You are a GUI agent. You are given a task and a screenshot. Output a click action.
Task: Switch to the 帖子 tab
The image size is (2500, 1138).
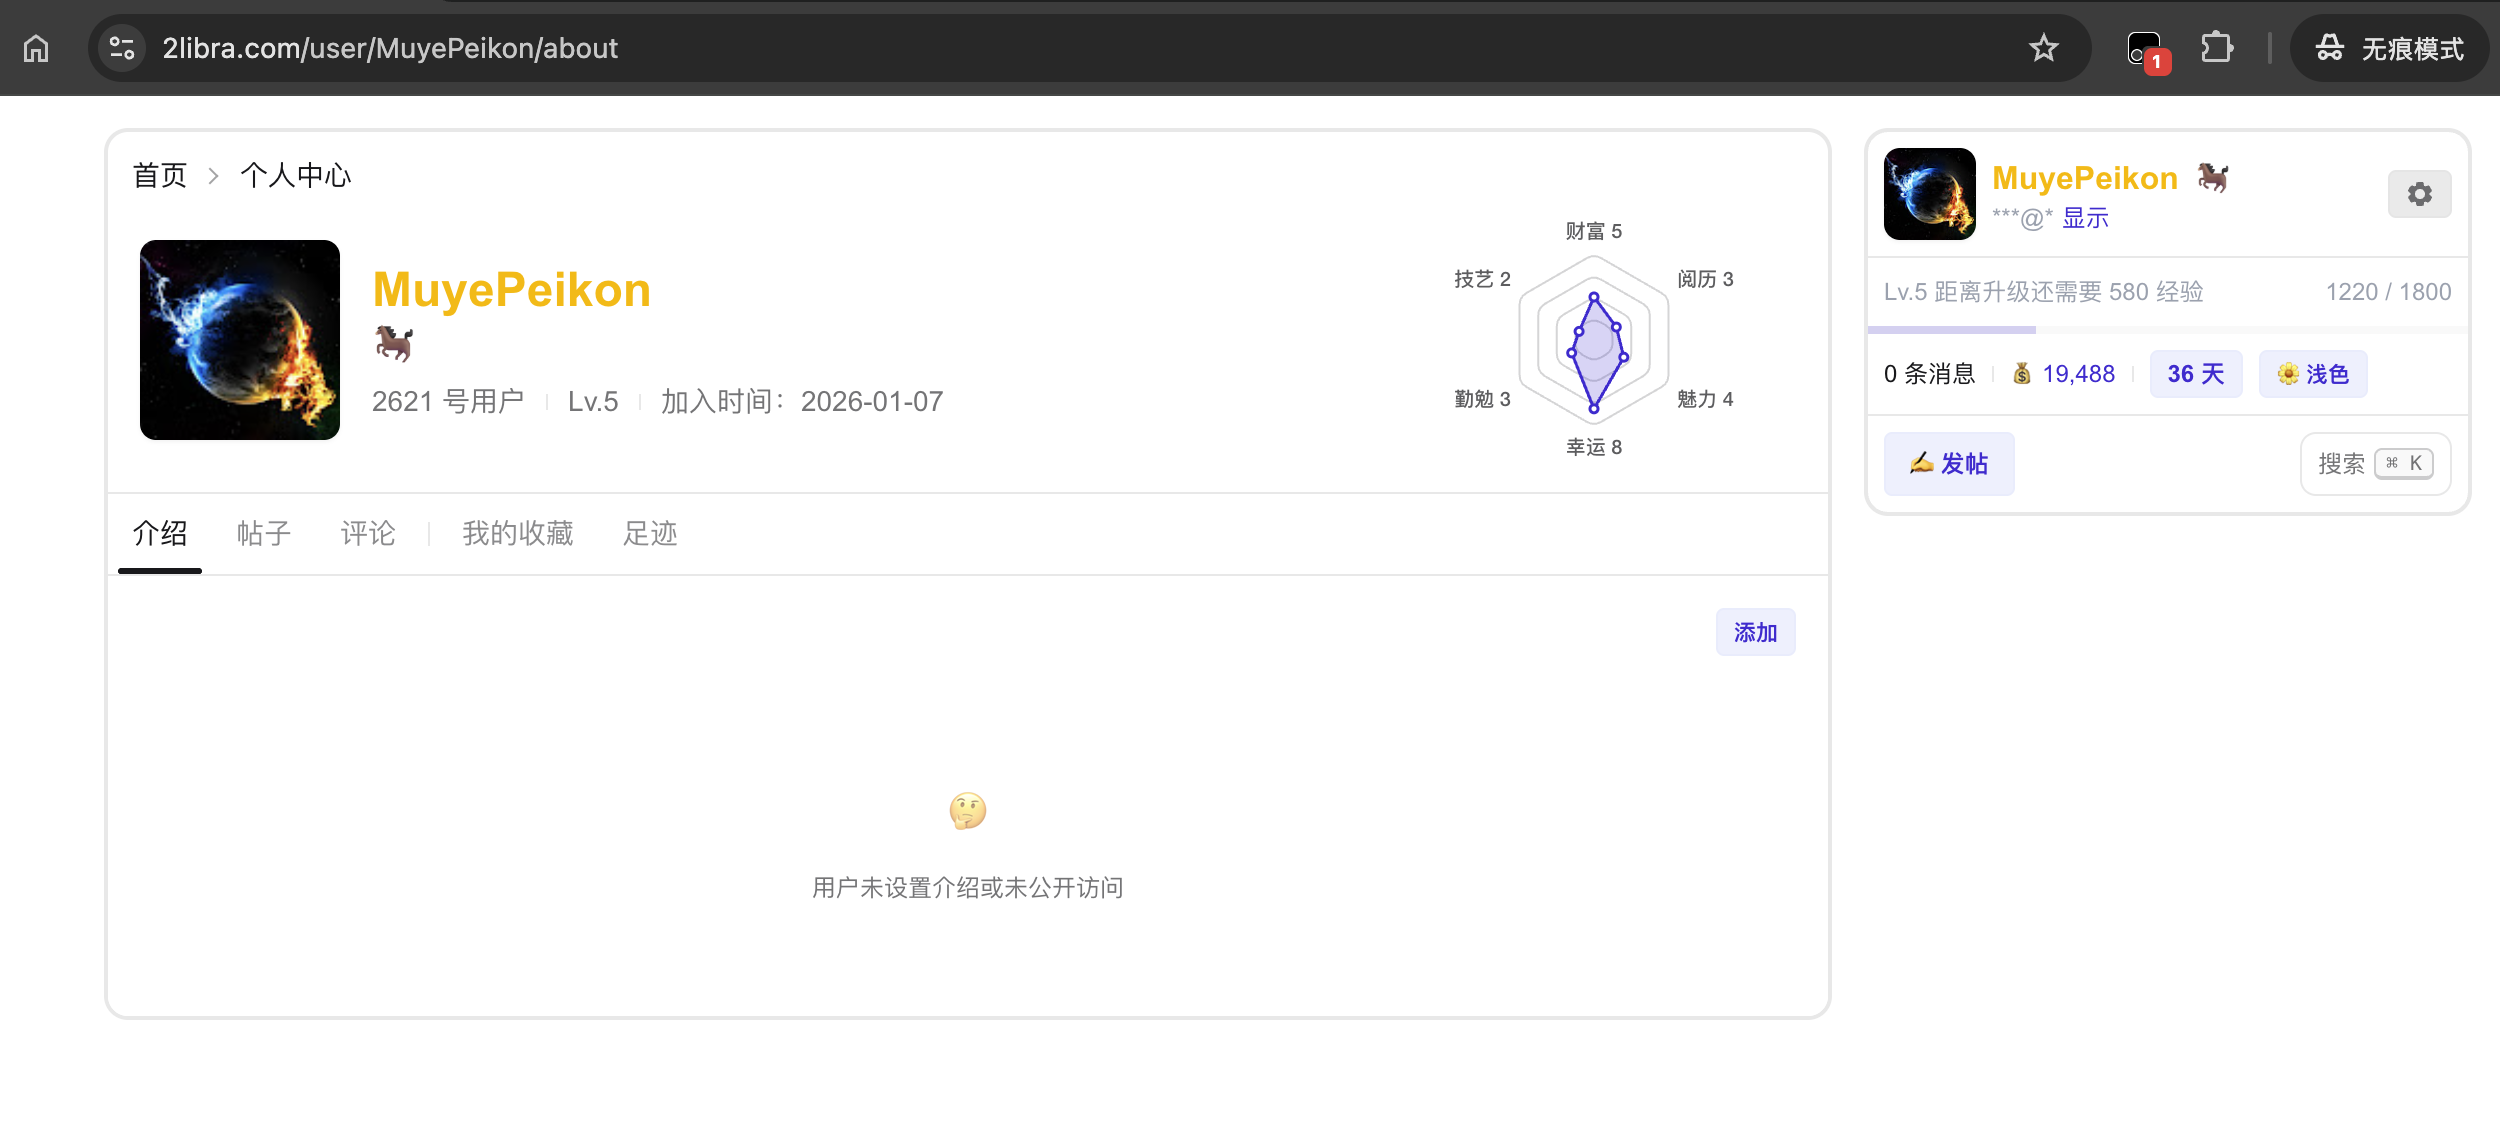264,533
